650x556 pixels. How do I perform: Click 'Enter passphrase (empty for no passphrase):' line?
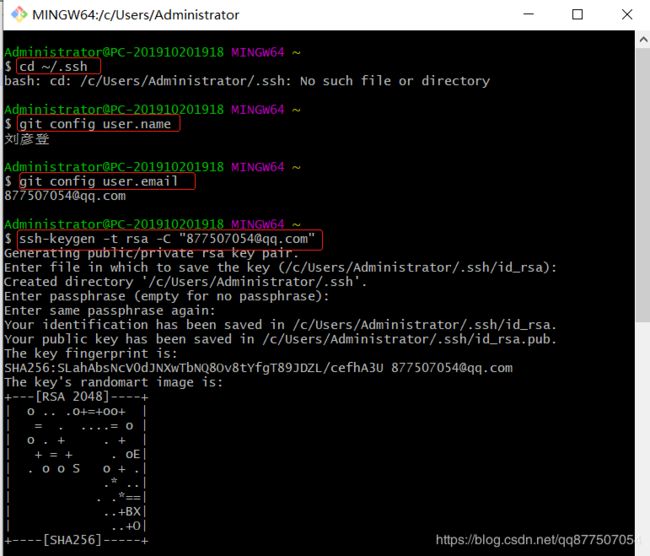167,296
